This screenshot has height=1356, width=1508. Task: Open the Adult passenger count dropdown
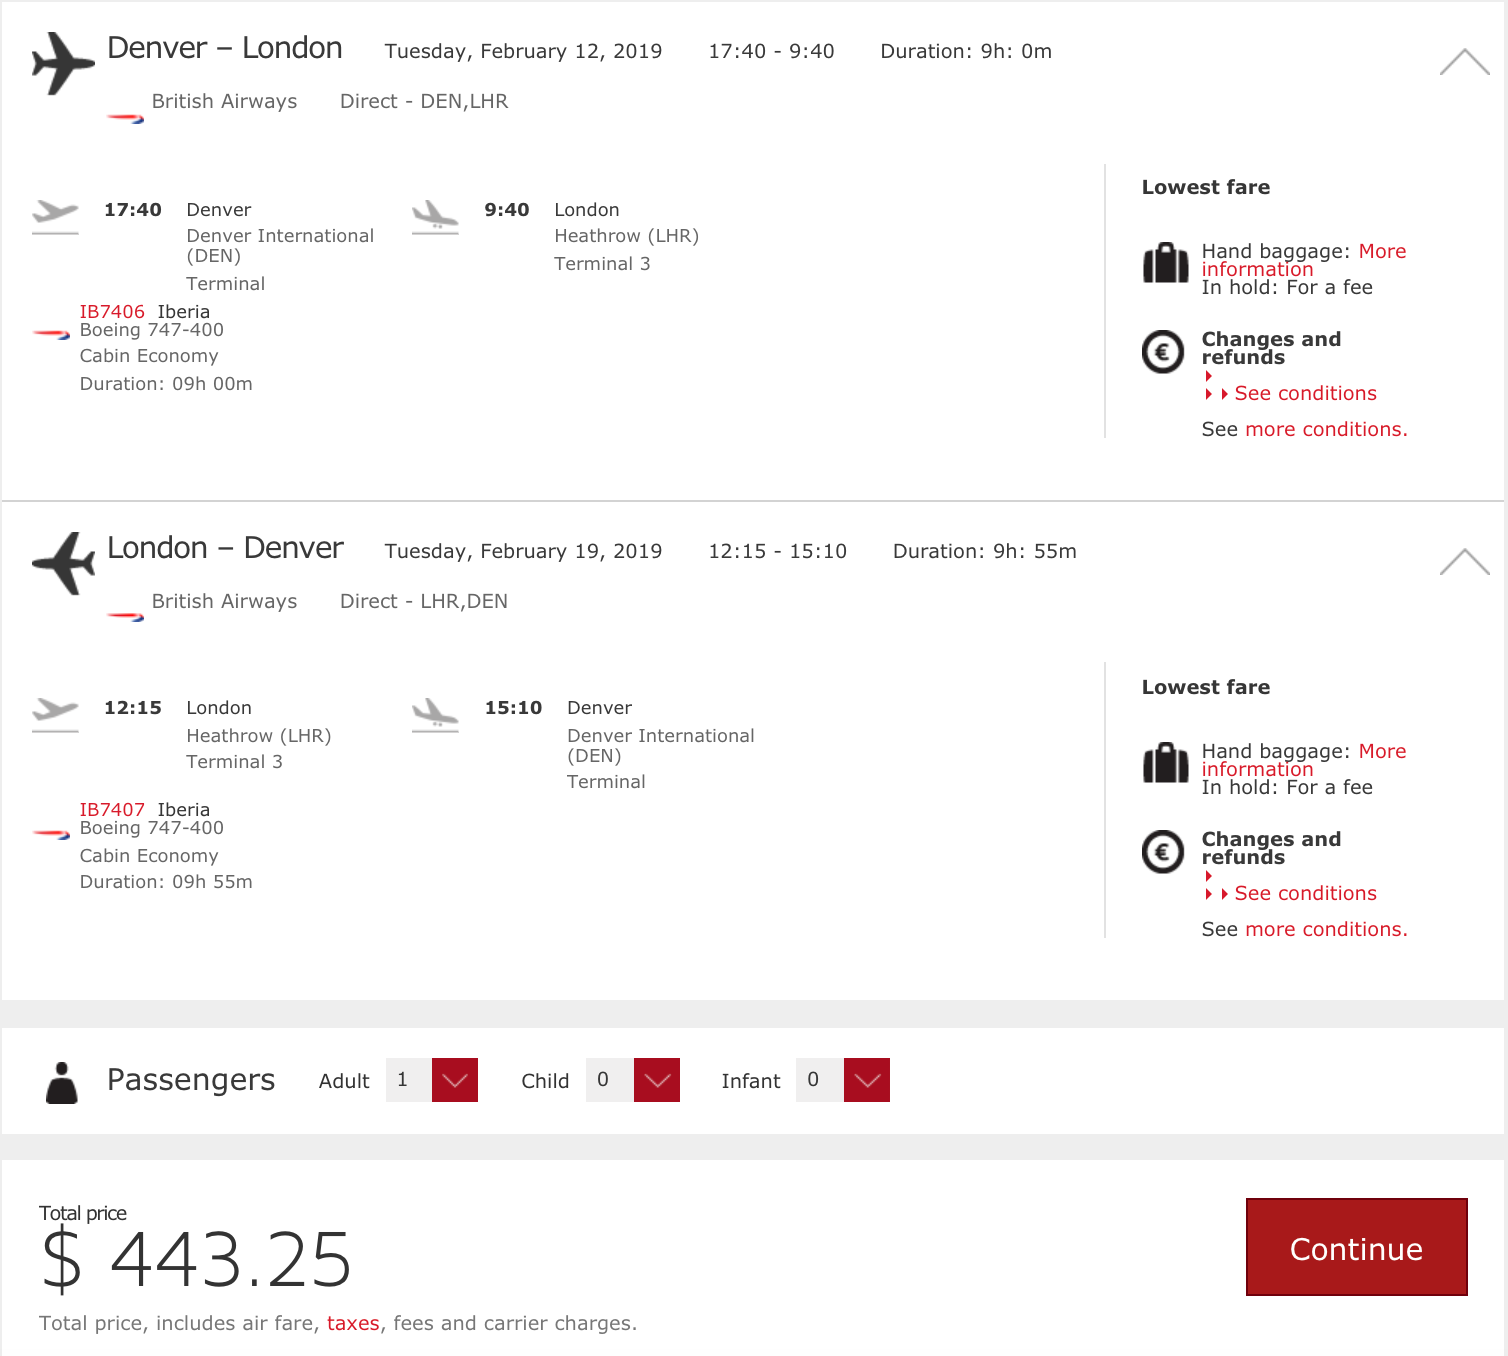tap(455, 1080)
